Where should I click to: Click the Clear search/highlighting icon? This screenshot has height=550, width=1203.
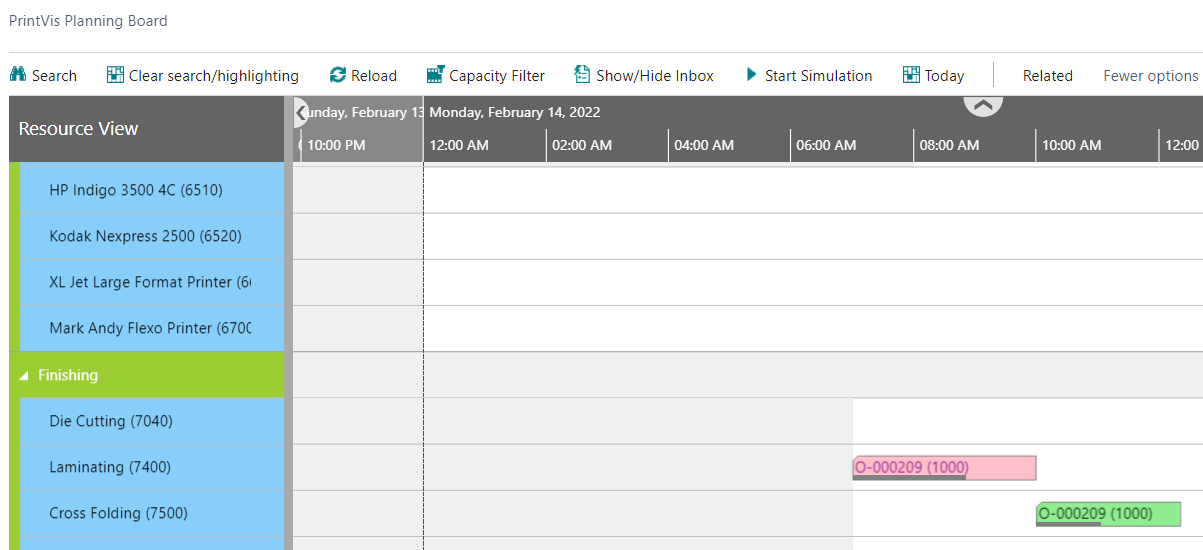pos(115,75)
